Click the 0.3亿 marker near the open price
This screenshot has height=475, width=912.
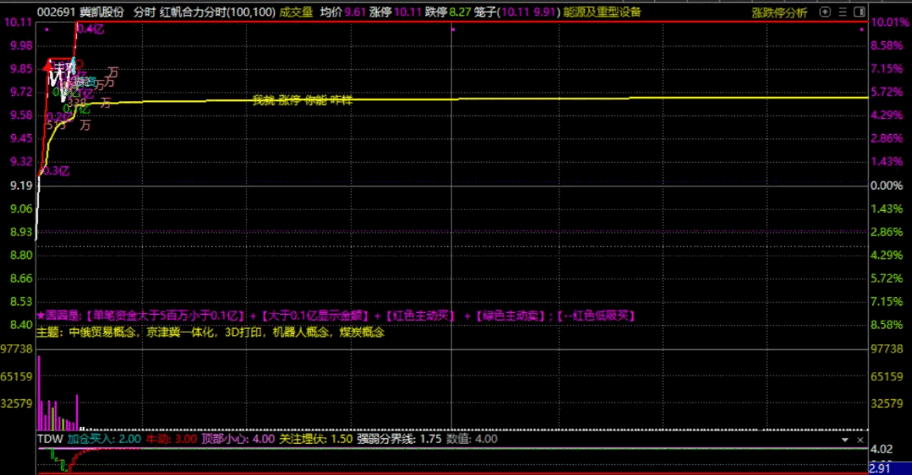(56, 170)
